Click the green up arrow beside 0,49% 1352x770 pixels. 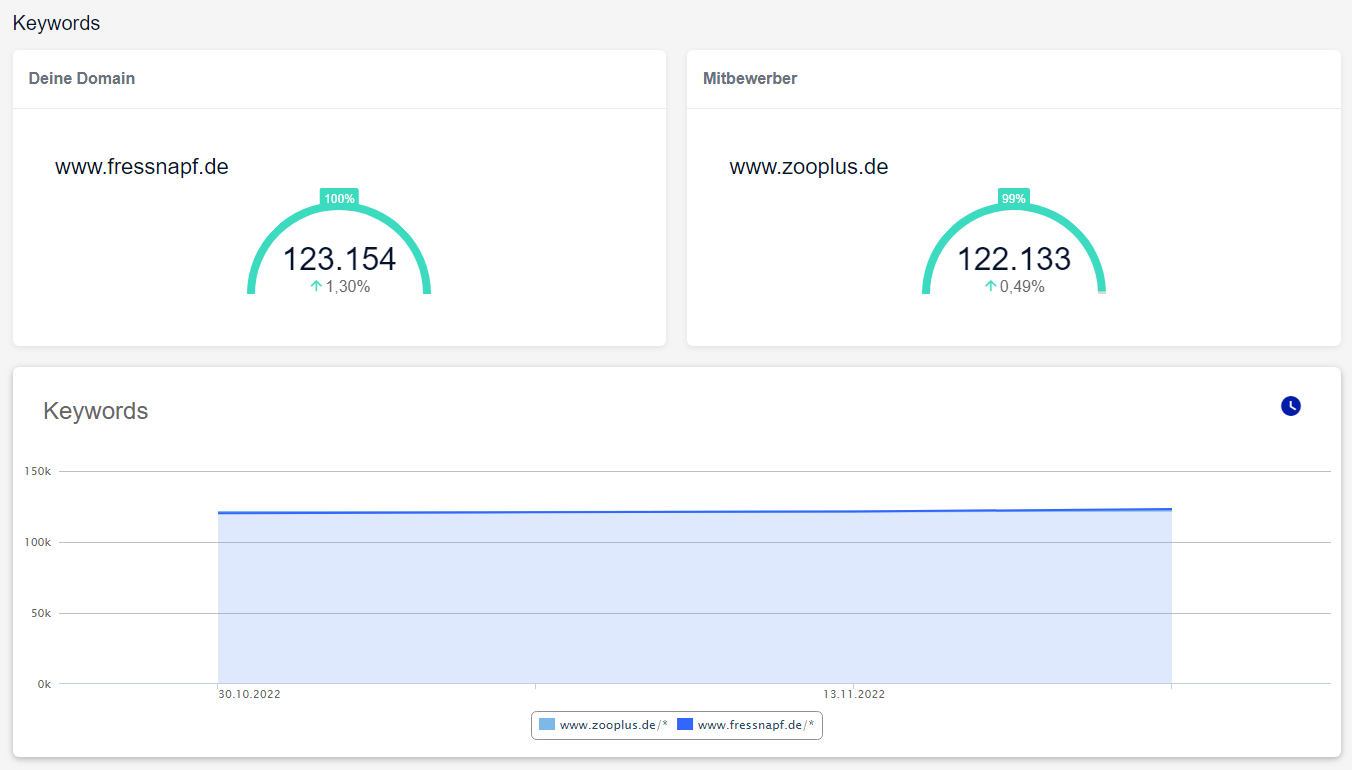coord(990,287)
